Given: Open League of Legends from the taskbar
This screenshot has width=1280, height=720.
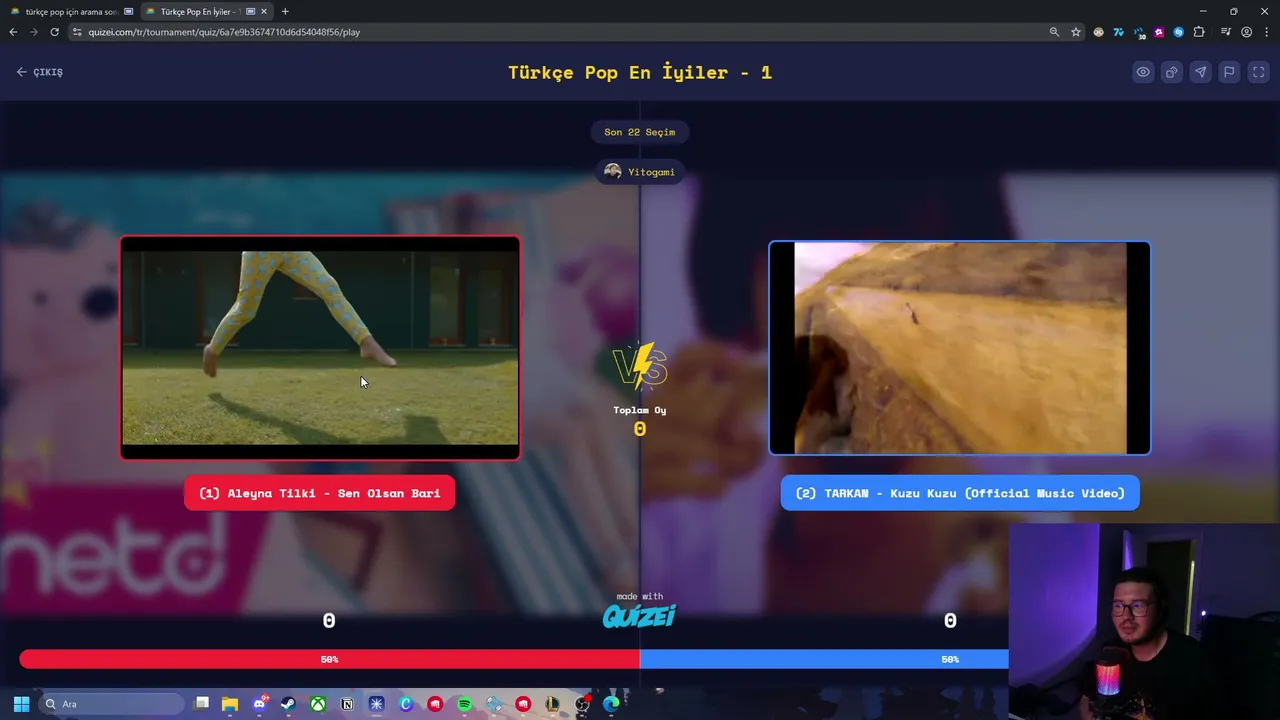Looking at the screenshot, I should click(552, 704).
